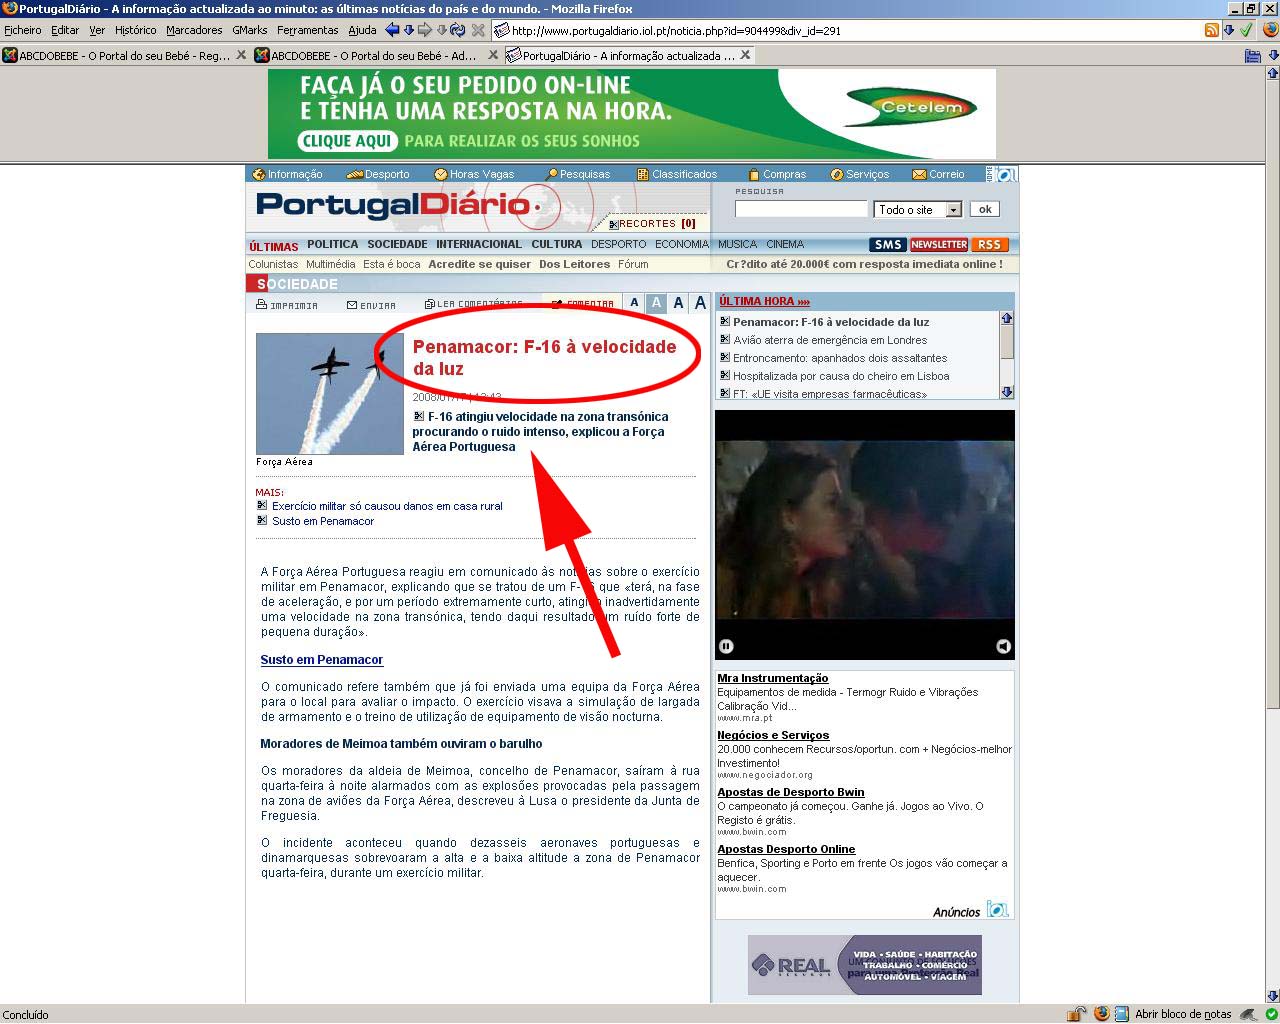
Task: Open the Marcadores menu
Action: point(194,30)
